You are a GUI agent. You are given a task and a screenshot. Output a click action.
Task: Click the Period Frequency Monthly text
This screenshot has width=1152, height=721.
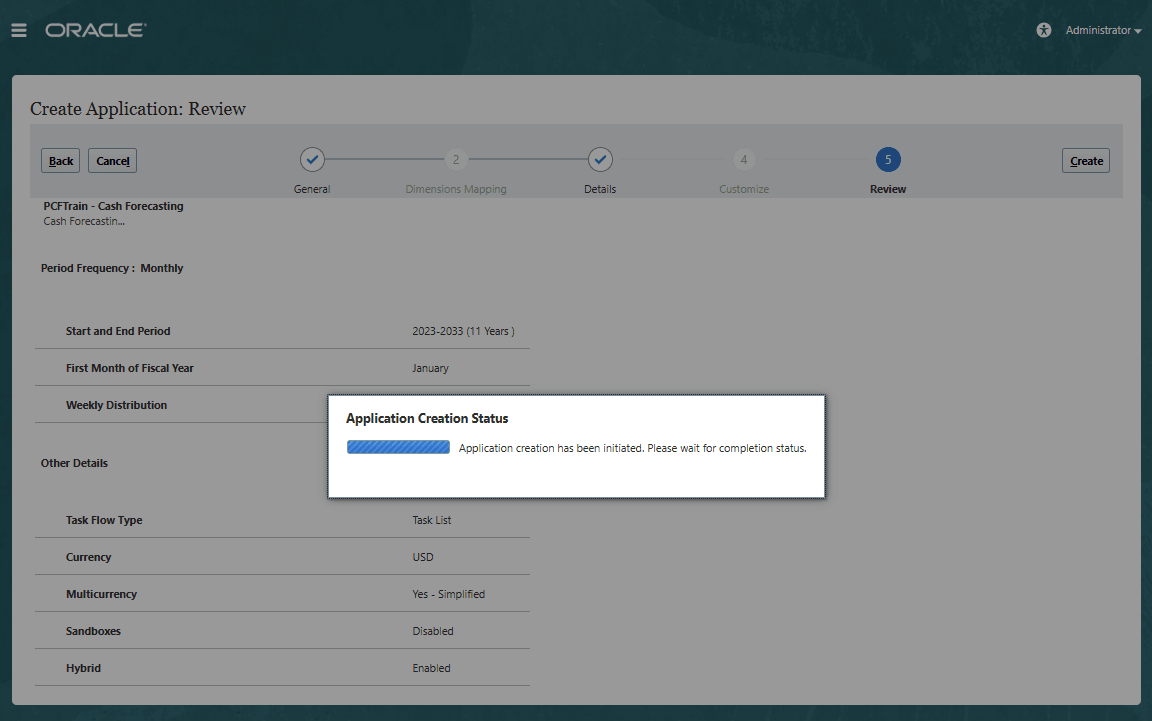click(112, 268)
